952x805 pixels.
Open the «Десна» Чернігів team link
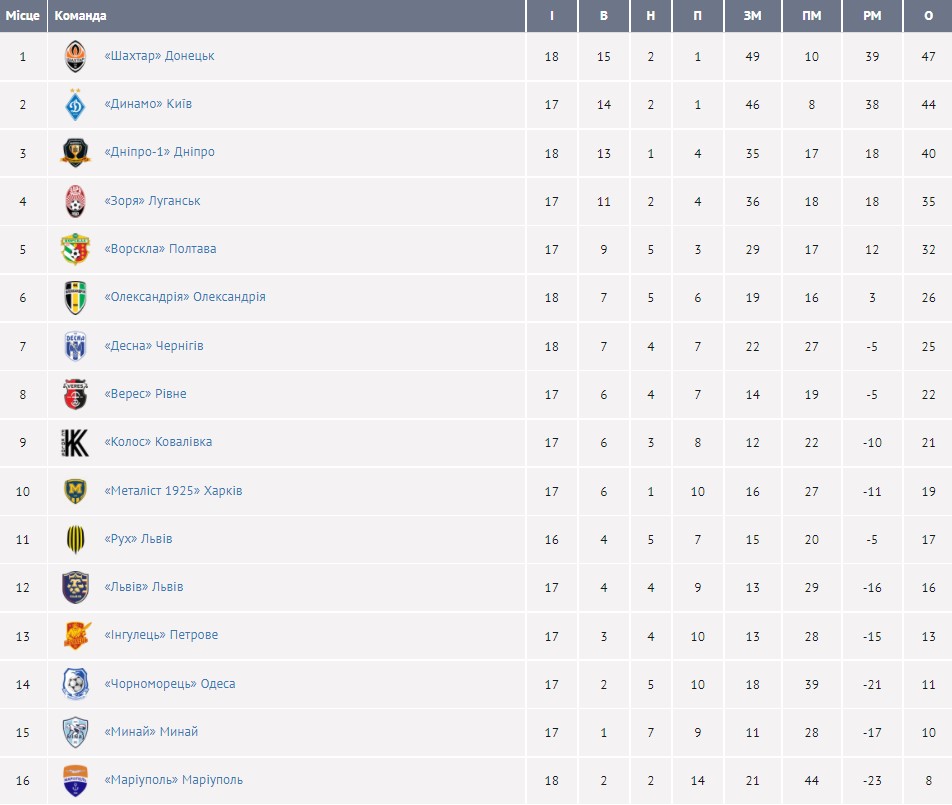[154, 346]
